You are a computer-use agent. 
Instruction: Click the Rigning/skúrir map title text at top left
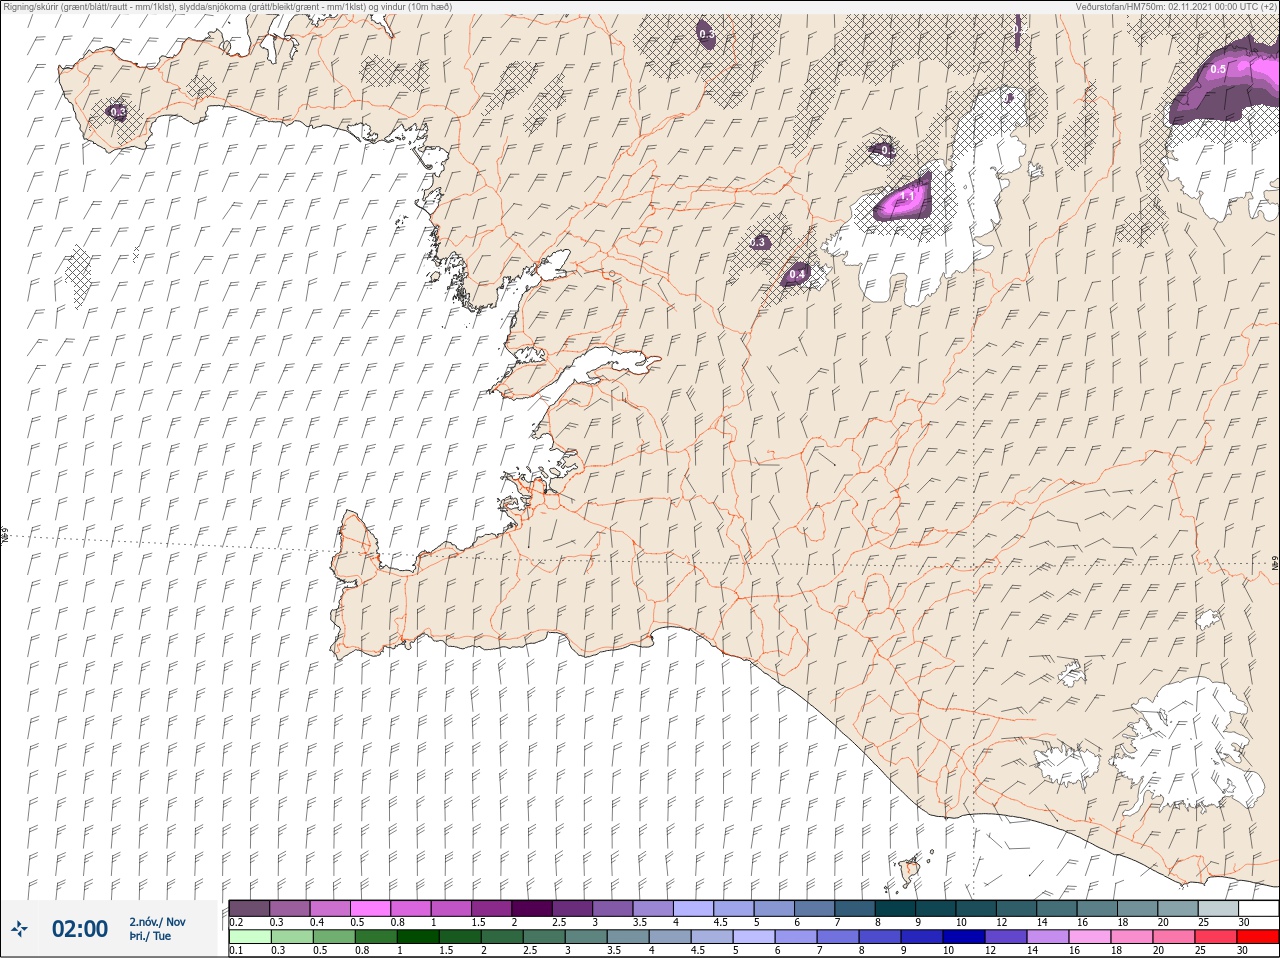click(x=228, y=6)
